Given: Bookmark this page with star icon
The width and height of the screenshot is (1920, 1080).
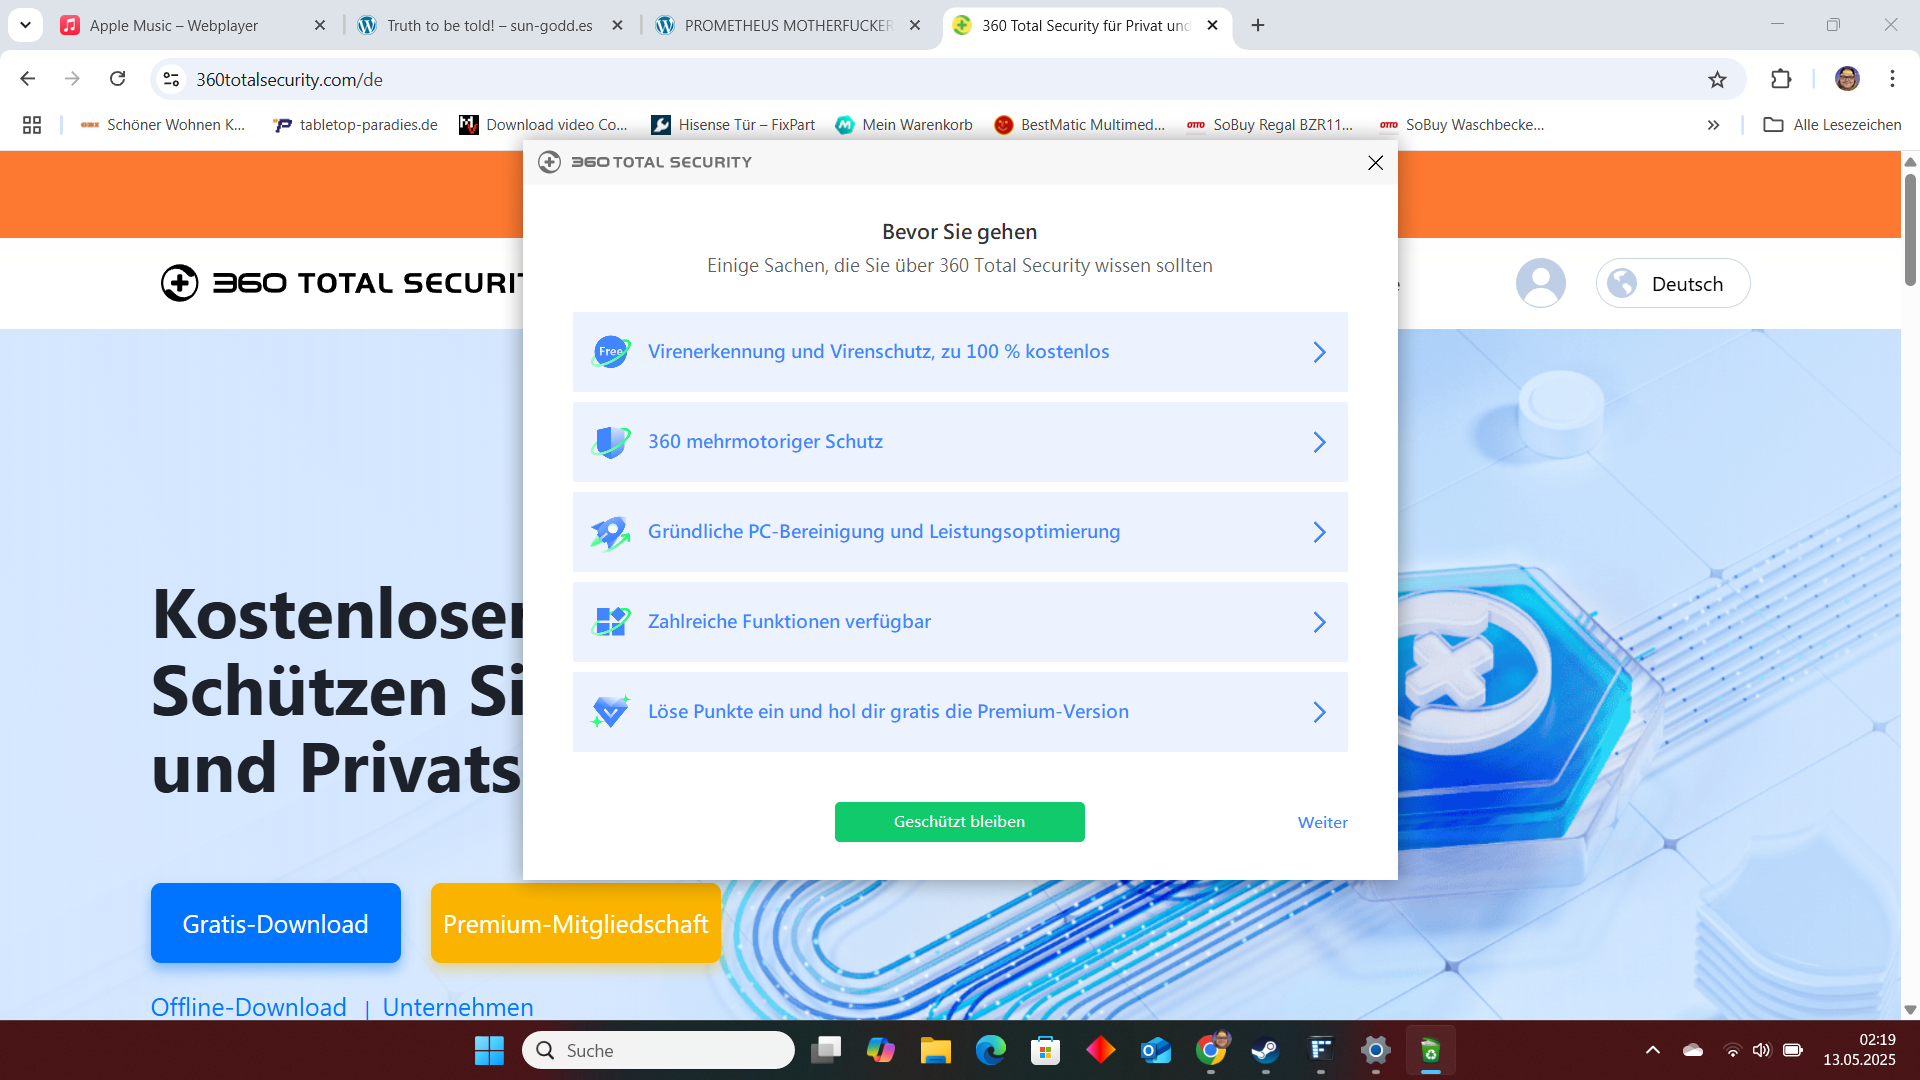Looking at the screenshot, I should pos(1717,79).
